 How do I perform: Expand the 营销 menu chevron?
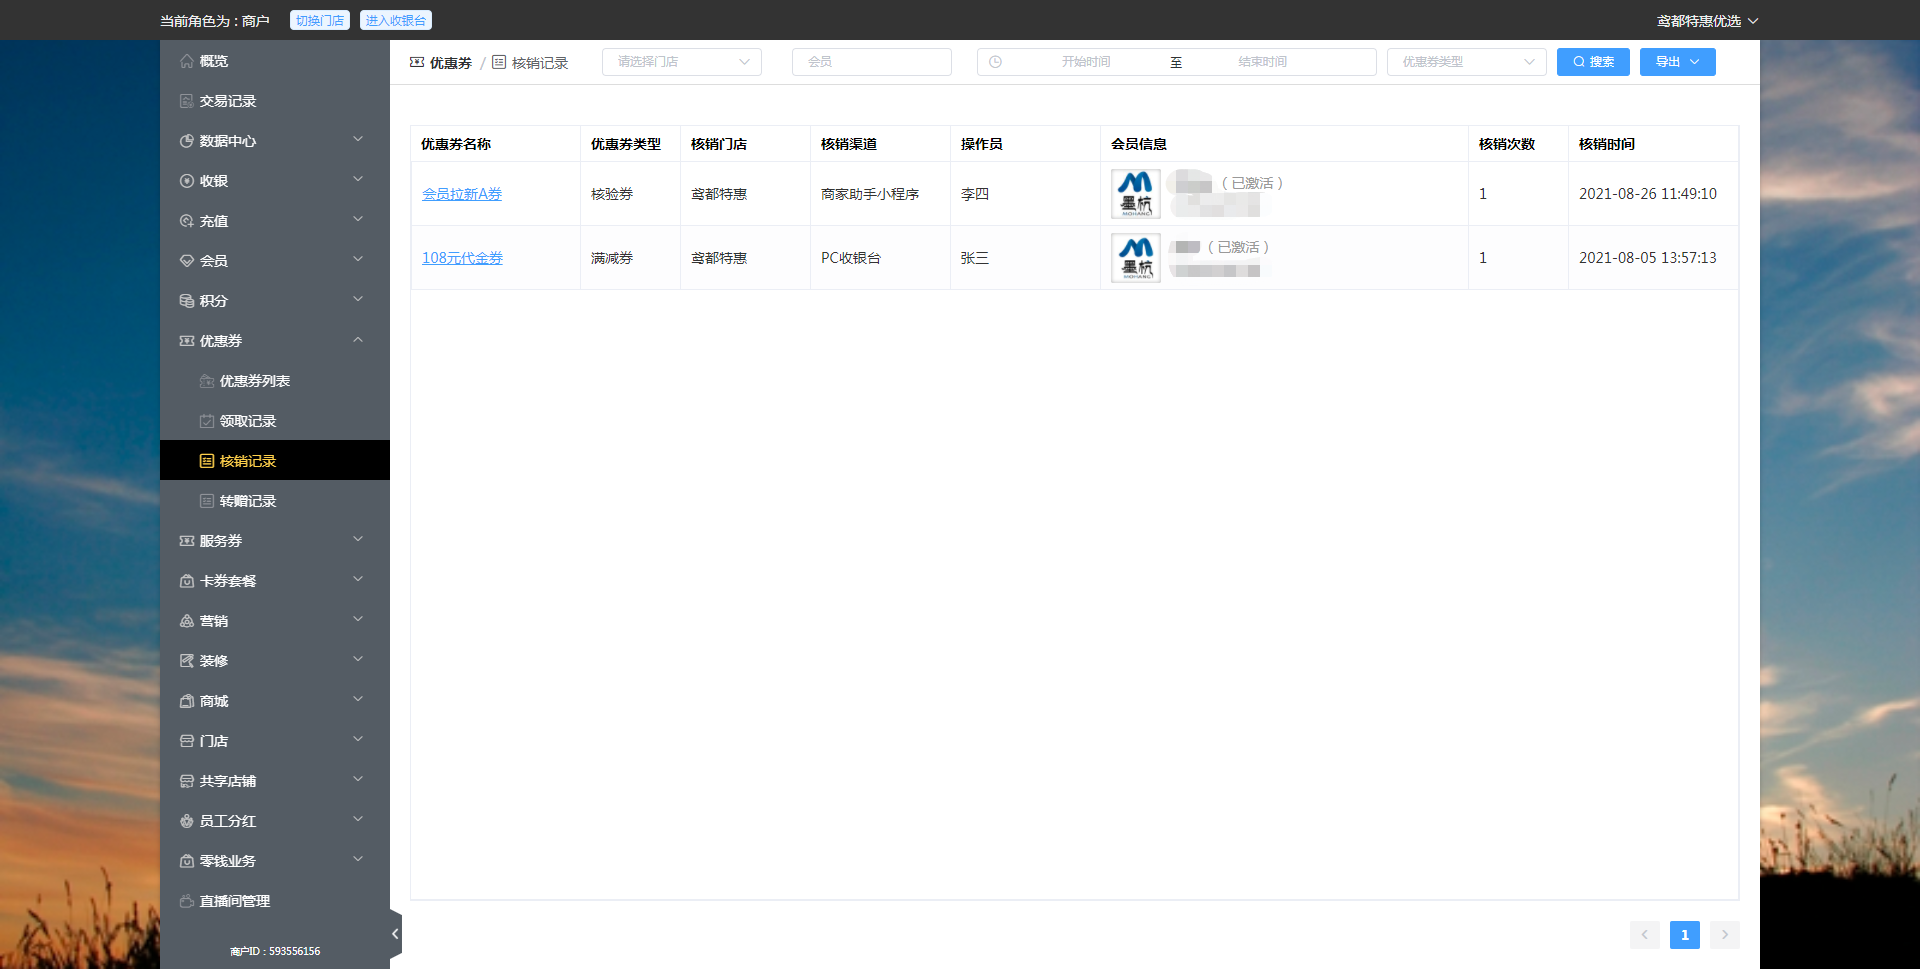(x=358, y=620)
